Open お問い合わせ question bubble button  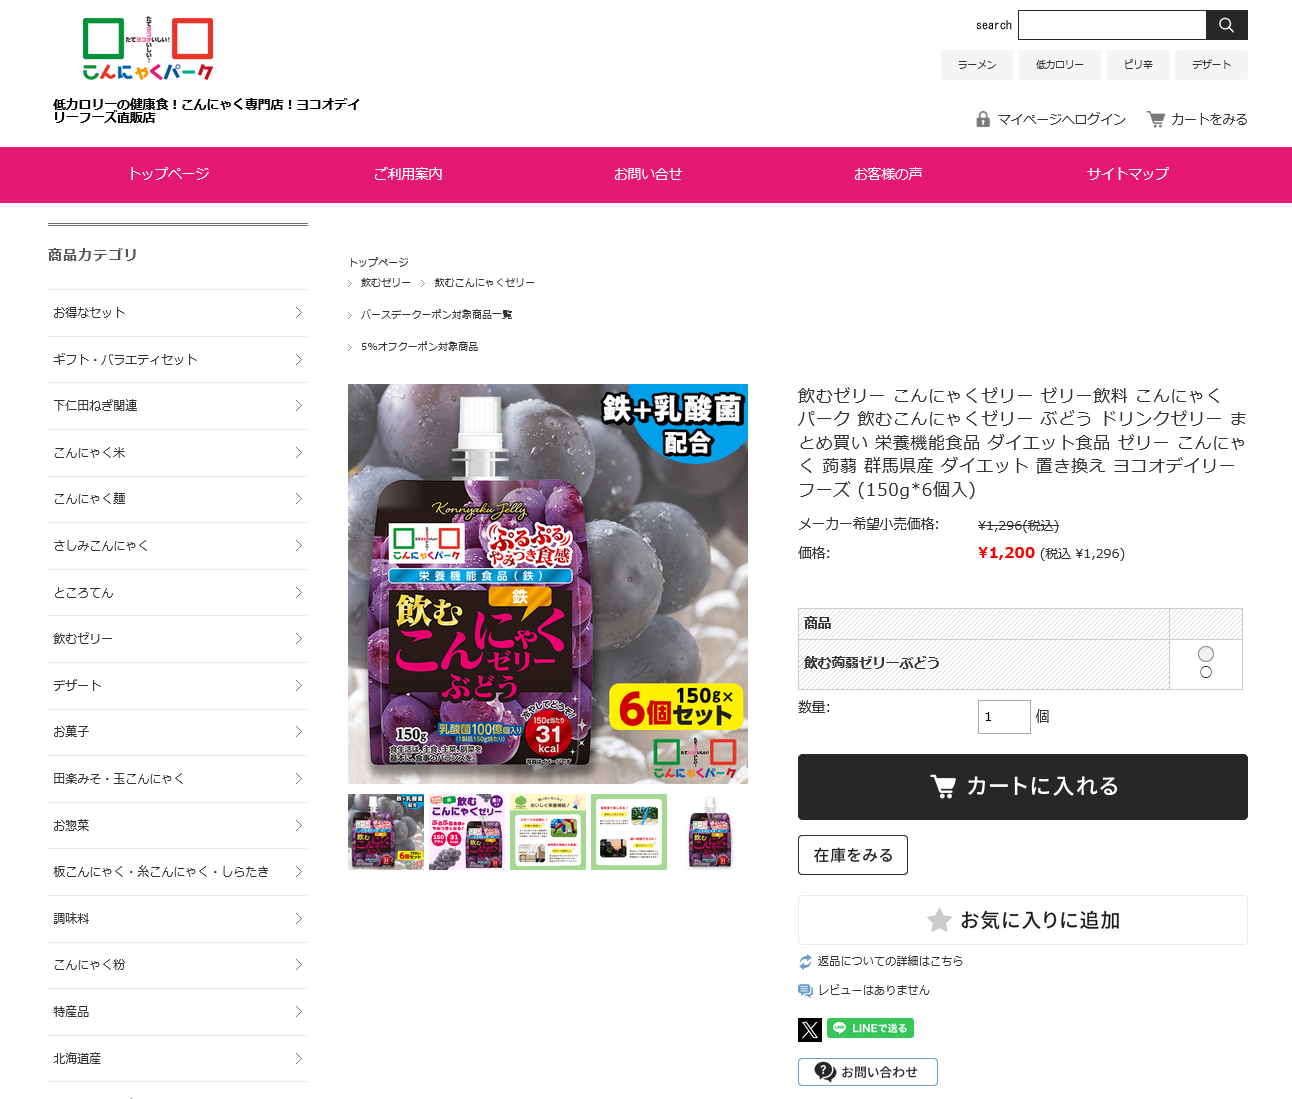(x=868, y=1072)
